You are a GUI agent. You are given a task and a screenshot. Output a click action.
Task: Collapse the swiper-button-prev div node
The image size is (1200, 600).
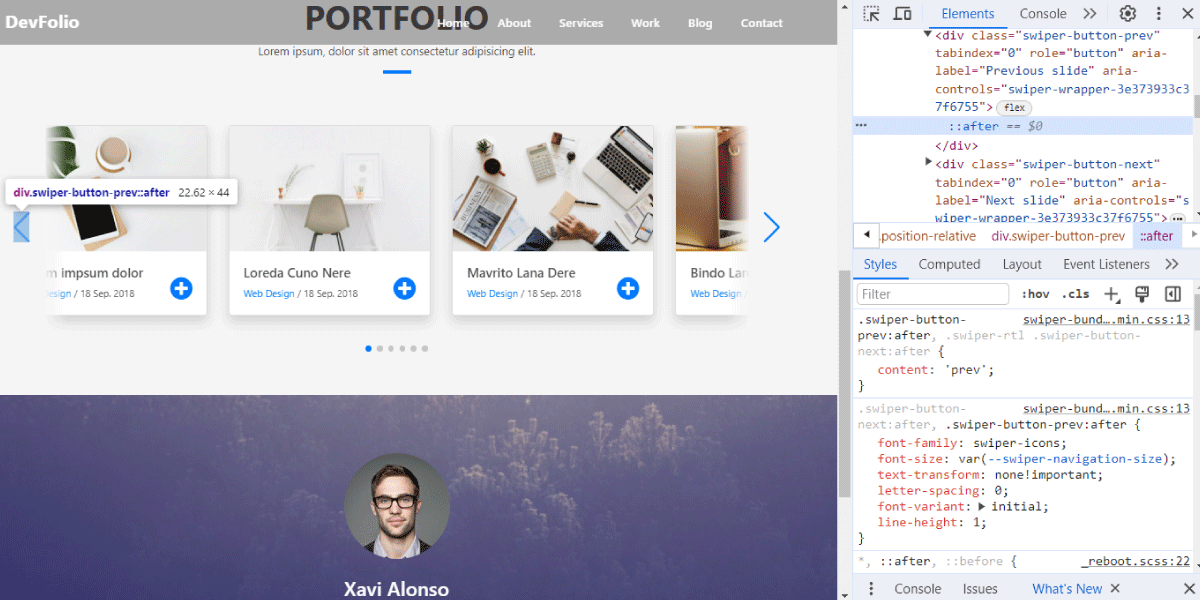click(928, 34)
